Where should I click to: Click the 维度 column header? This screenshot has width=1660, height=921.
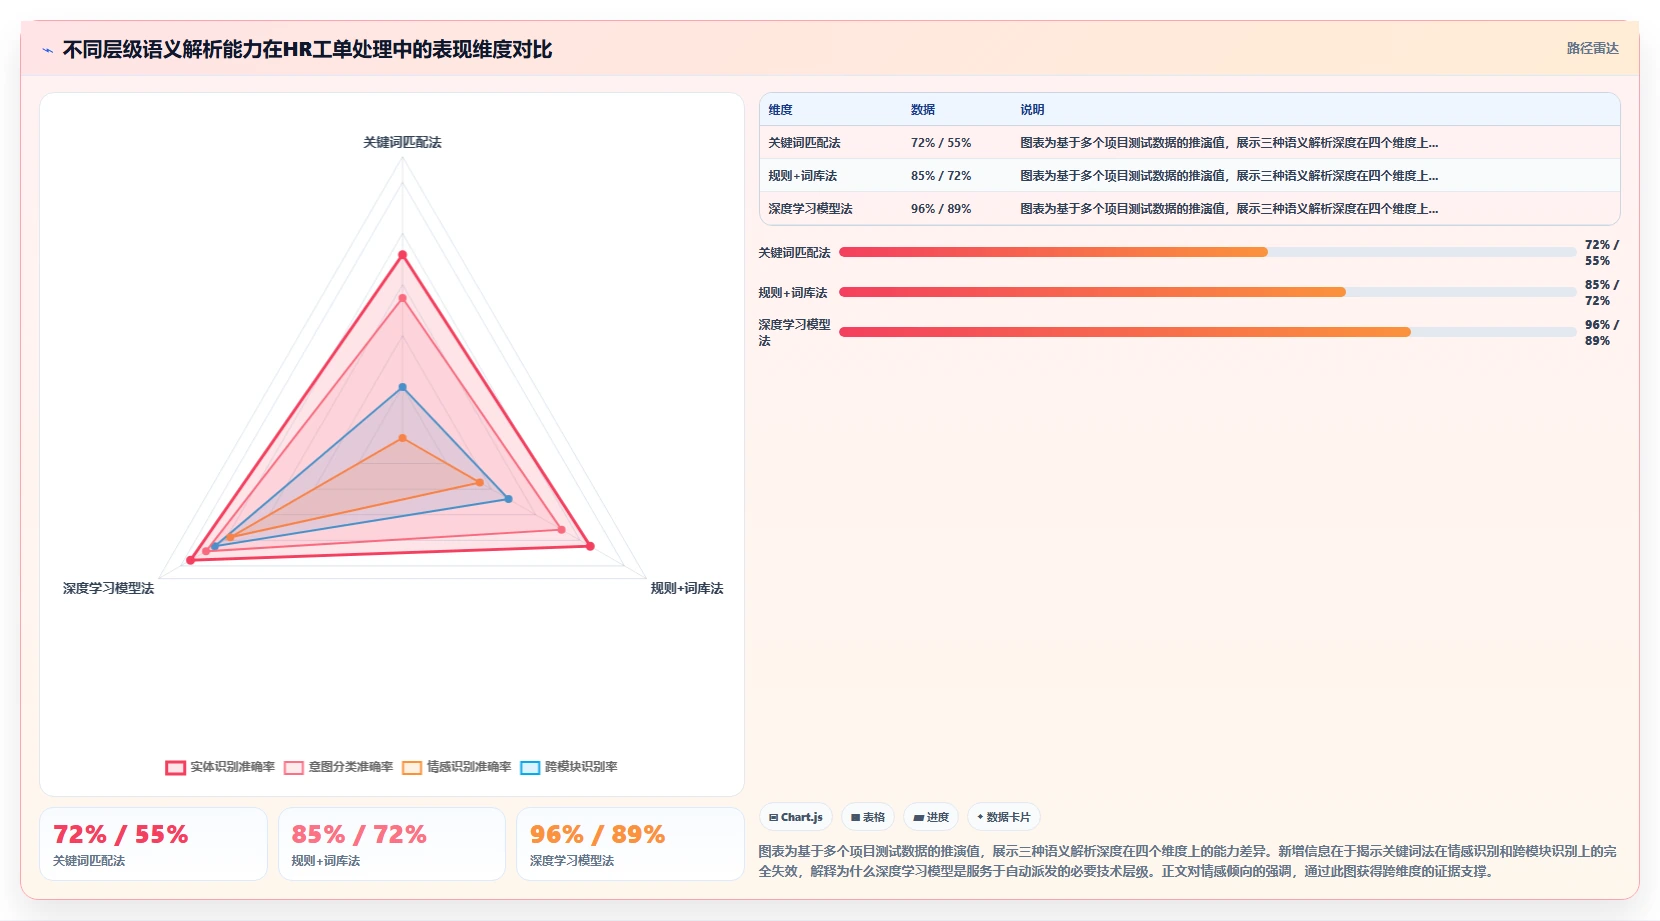780,110
